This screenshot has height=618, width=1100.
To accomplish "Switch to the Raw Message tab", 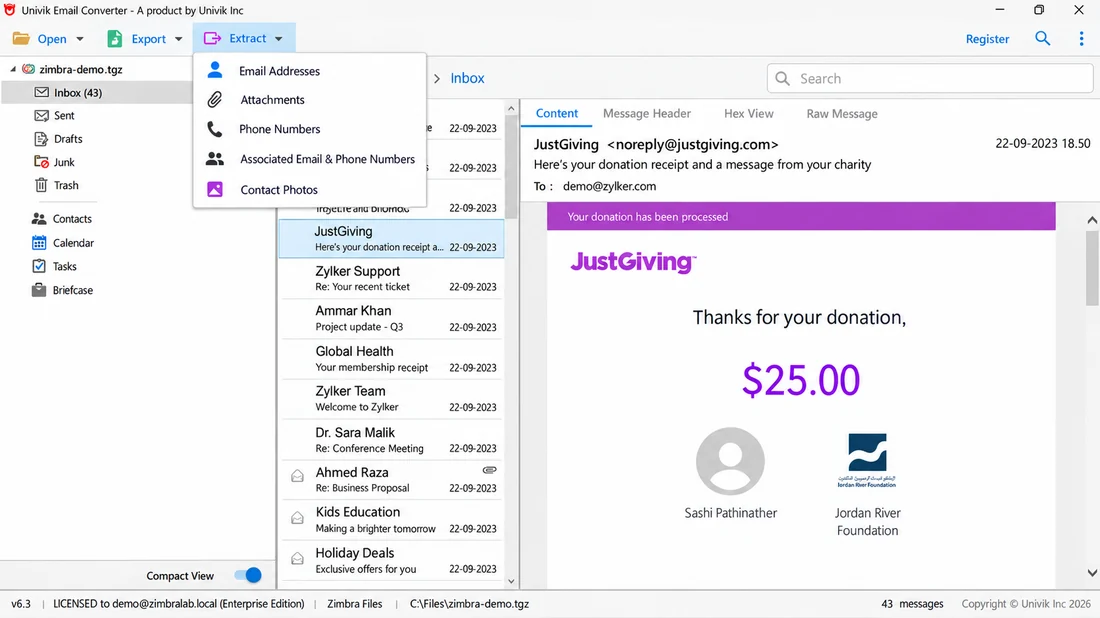I will click(842, 114).
